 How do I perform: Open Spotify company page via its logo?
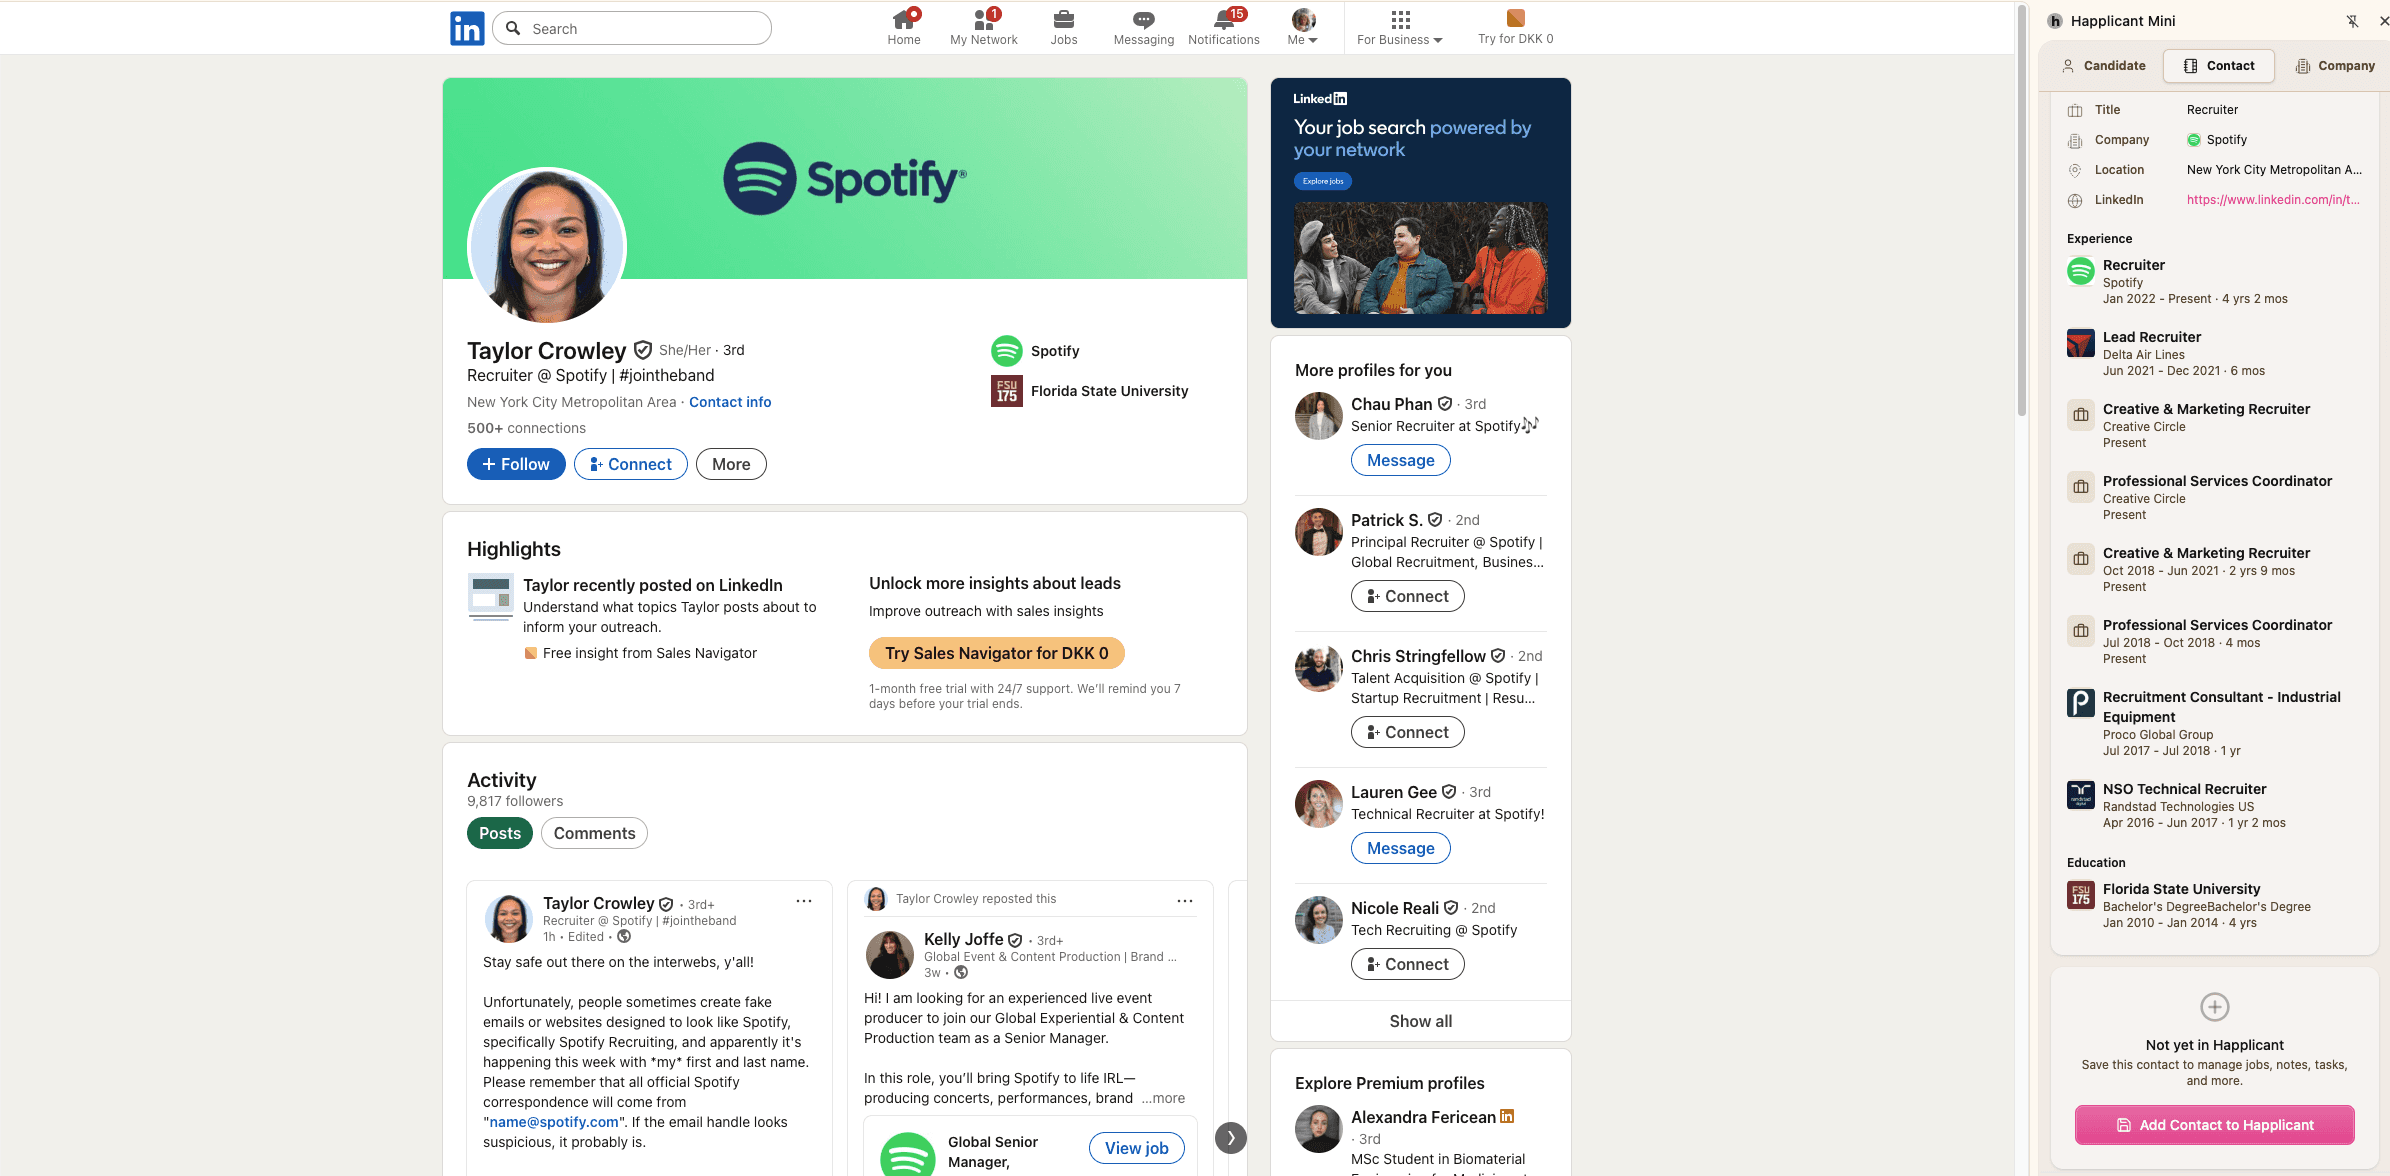click(x=1006, y=350)
